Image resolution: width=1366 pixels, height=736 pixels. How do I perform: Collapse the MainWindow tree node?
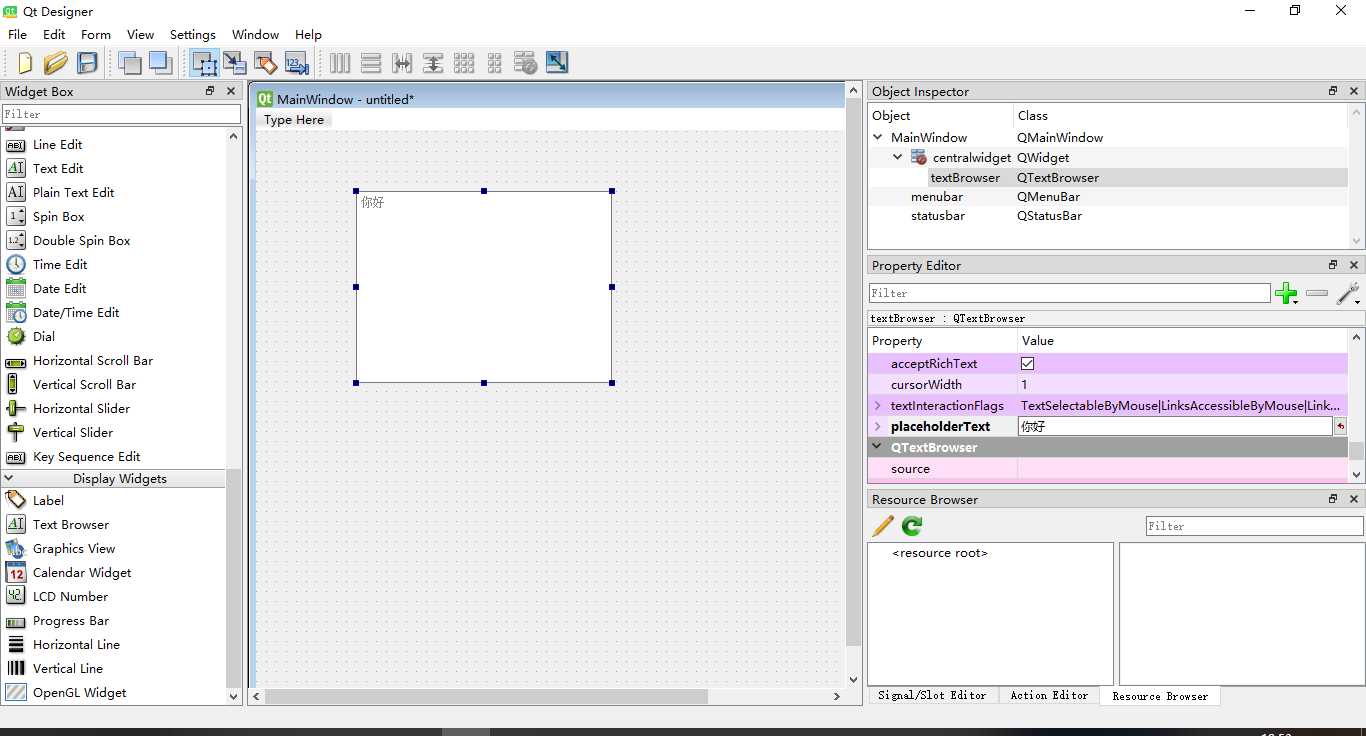click(x=878, y=137)
